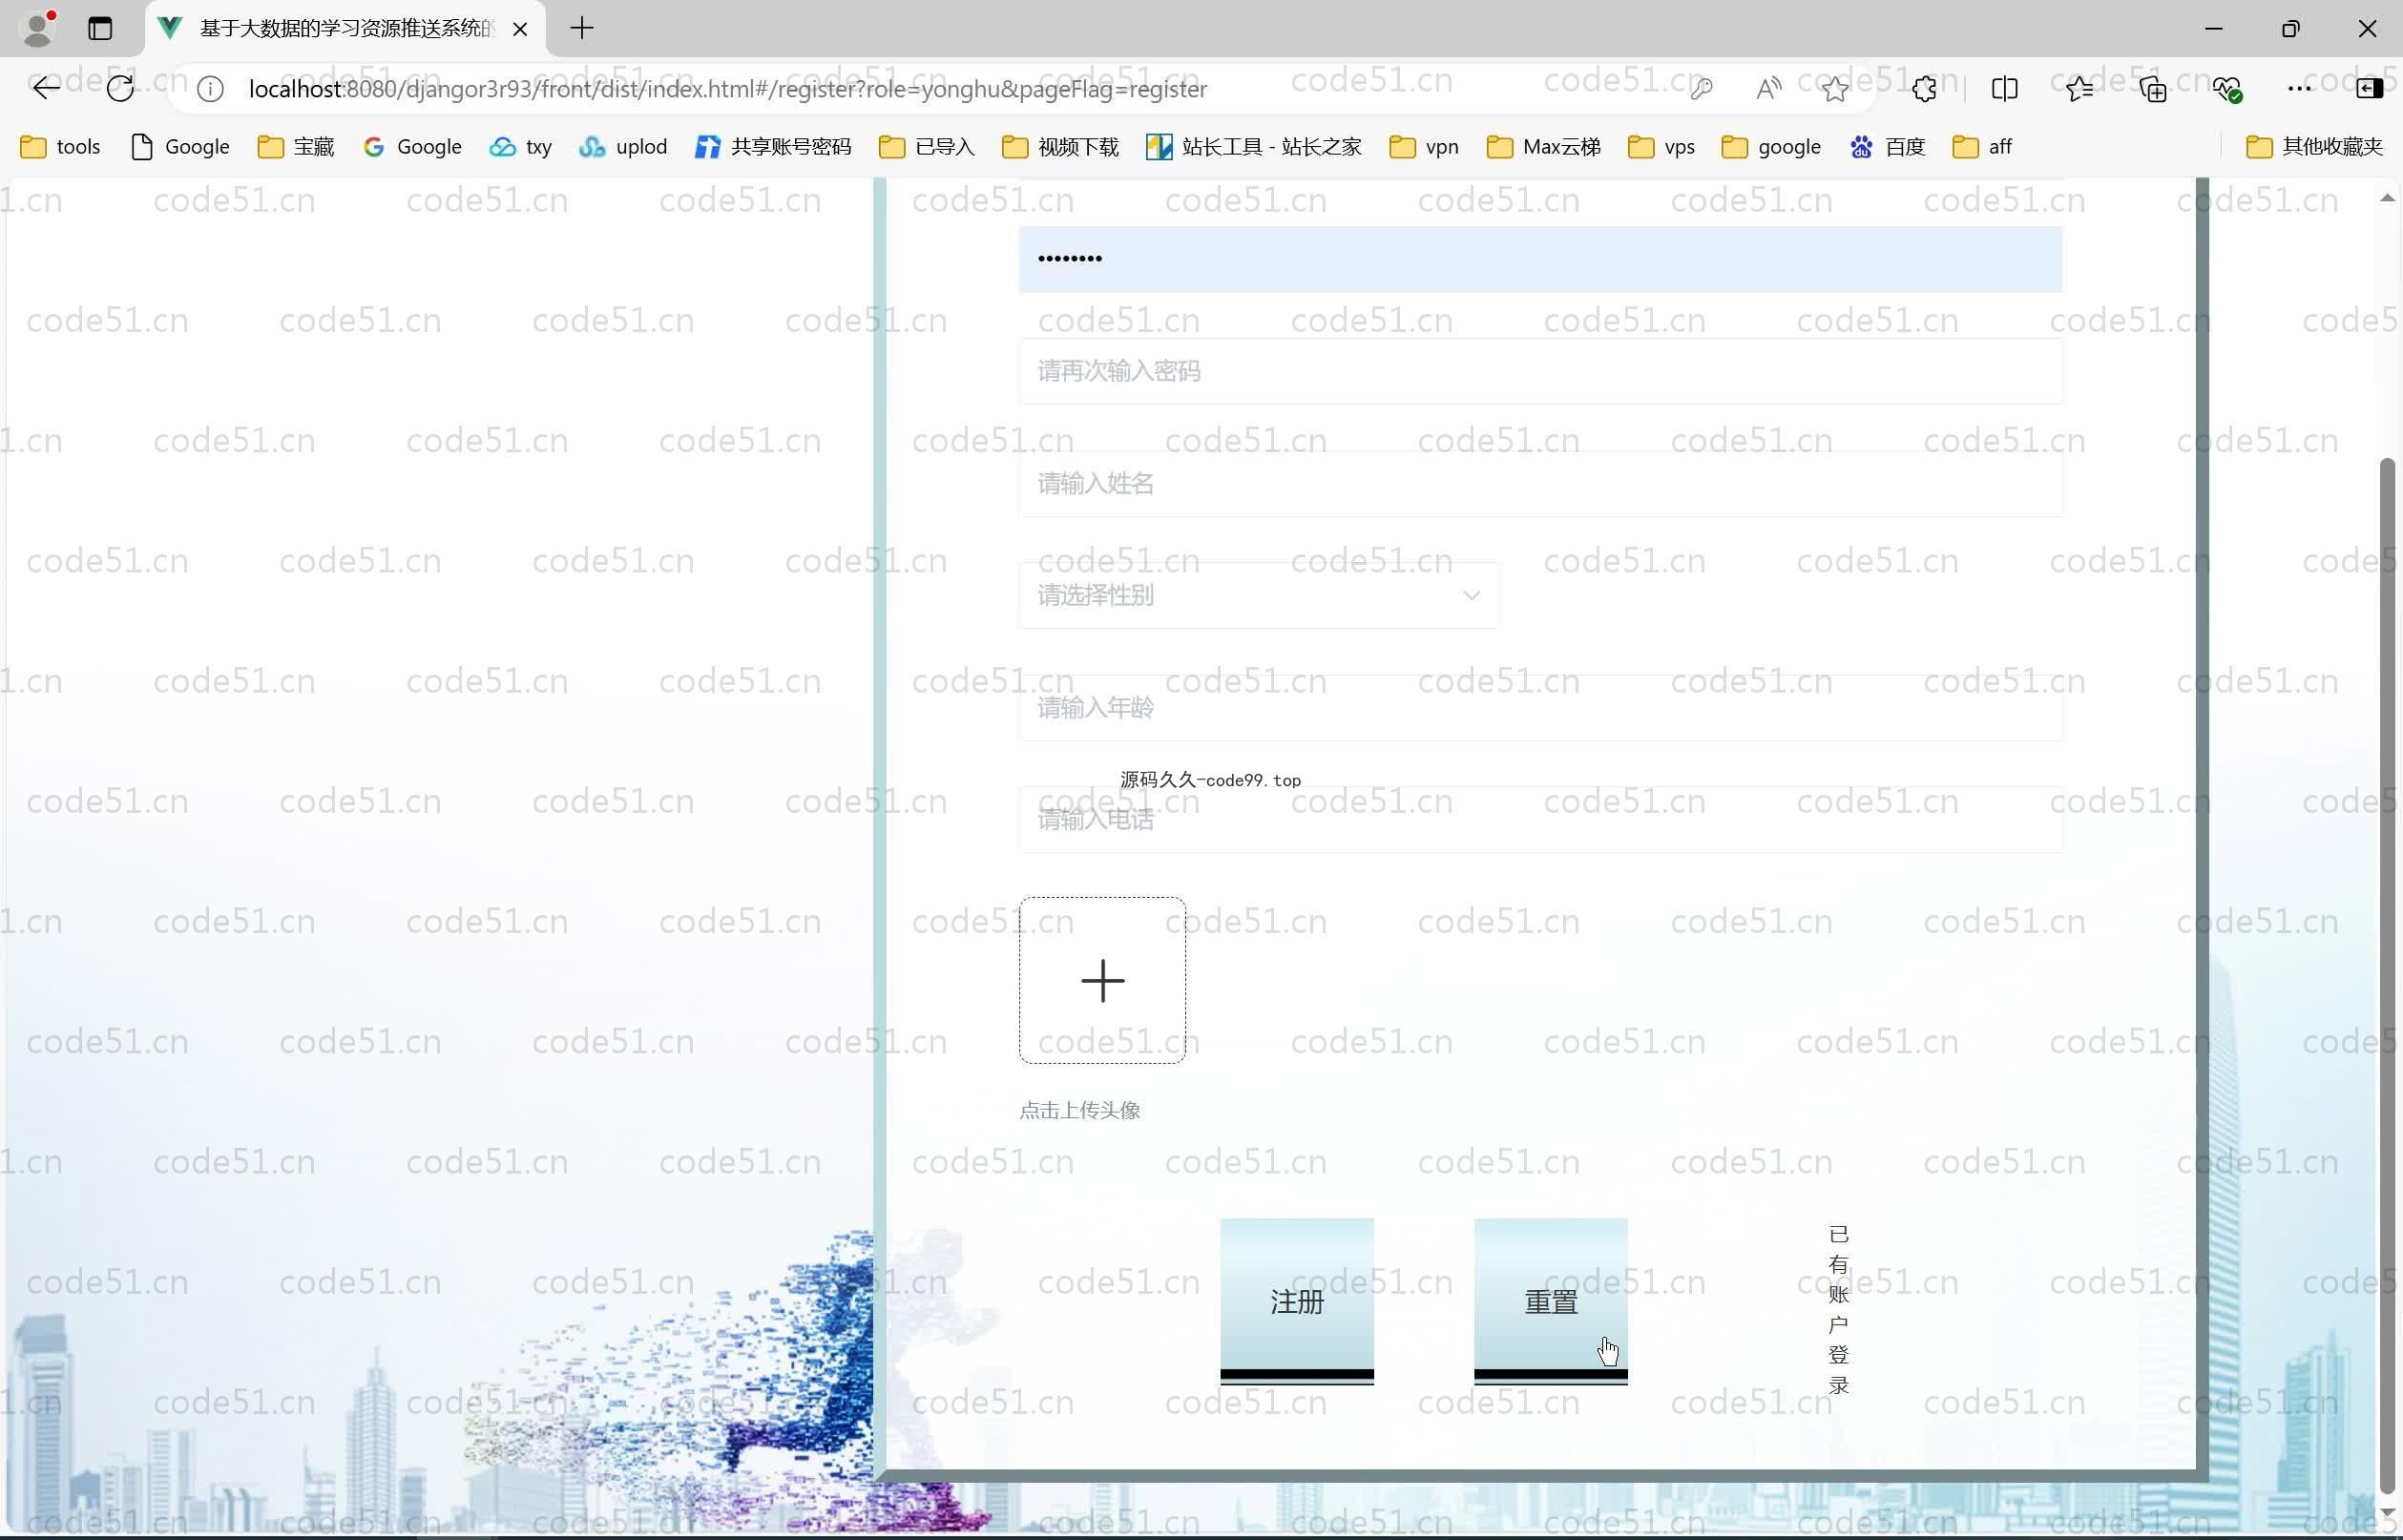This screenshot has height=1540, width=2403.
Task: Open the aff bookmark folder
Action: (1982, 147)
